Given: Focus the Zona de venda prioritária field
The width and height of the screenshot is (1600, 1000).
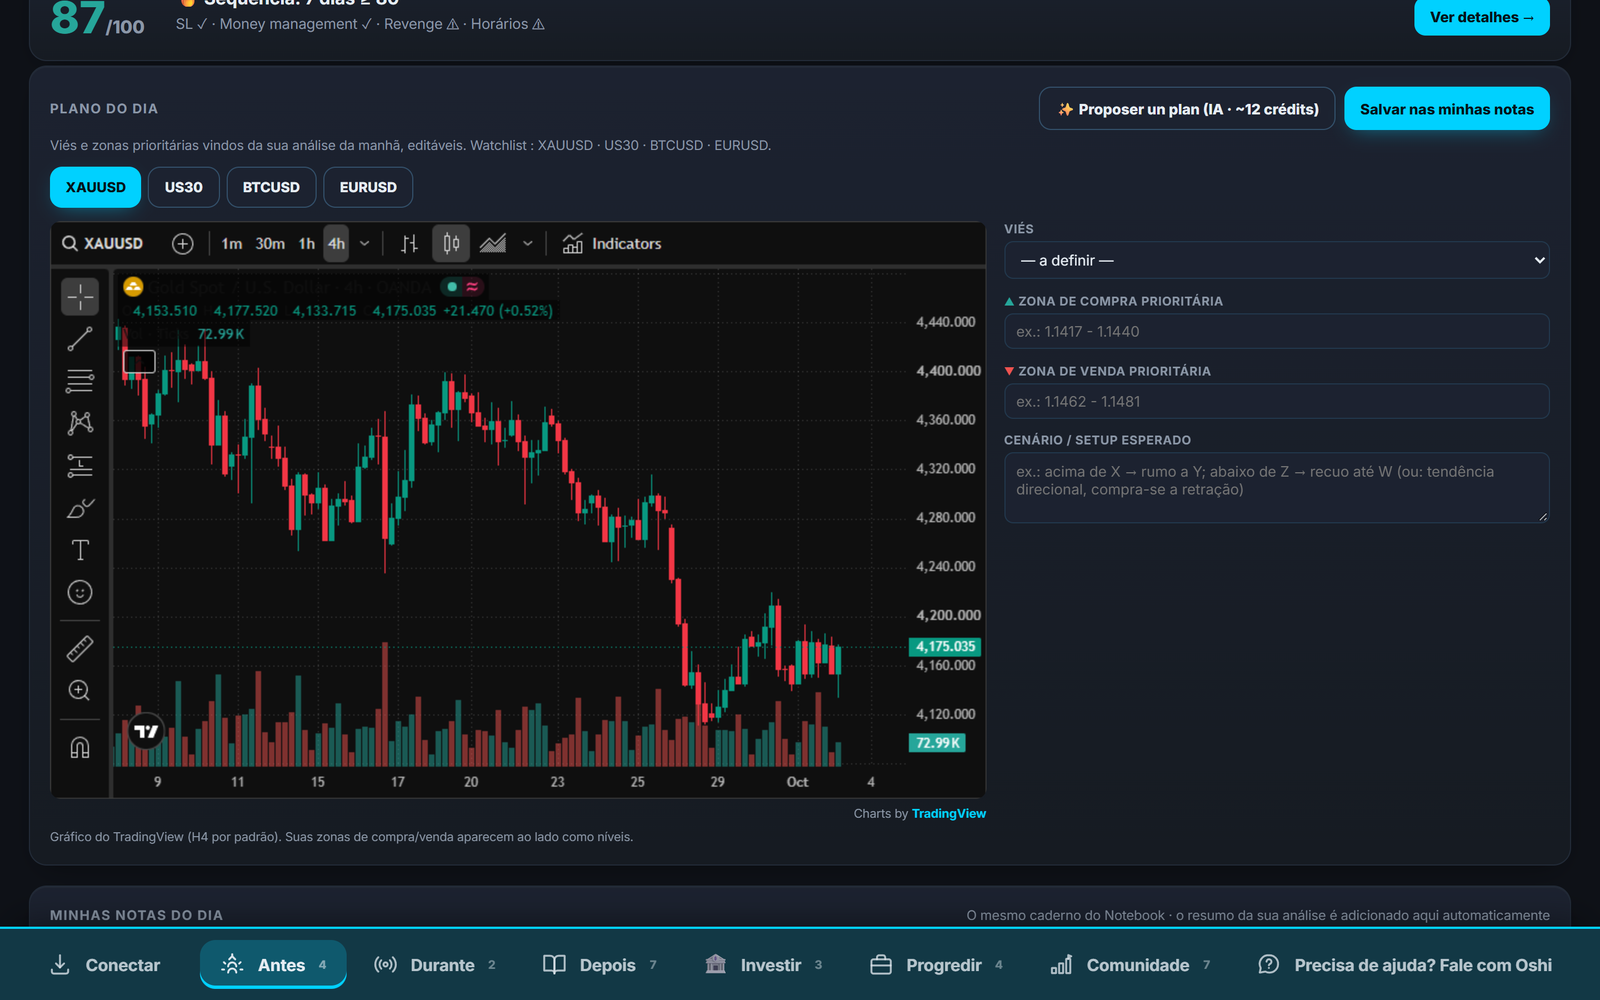Looking at the screenshot, I should coord(1277,401).
